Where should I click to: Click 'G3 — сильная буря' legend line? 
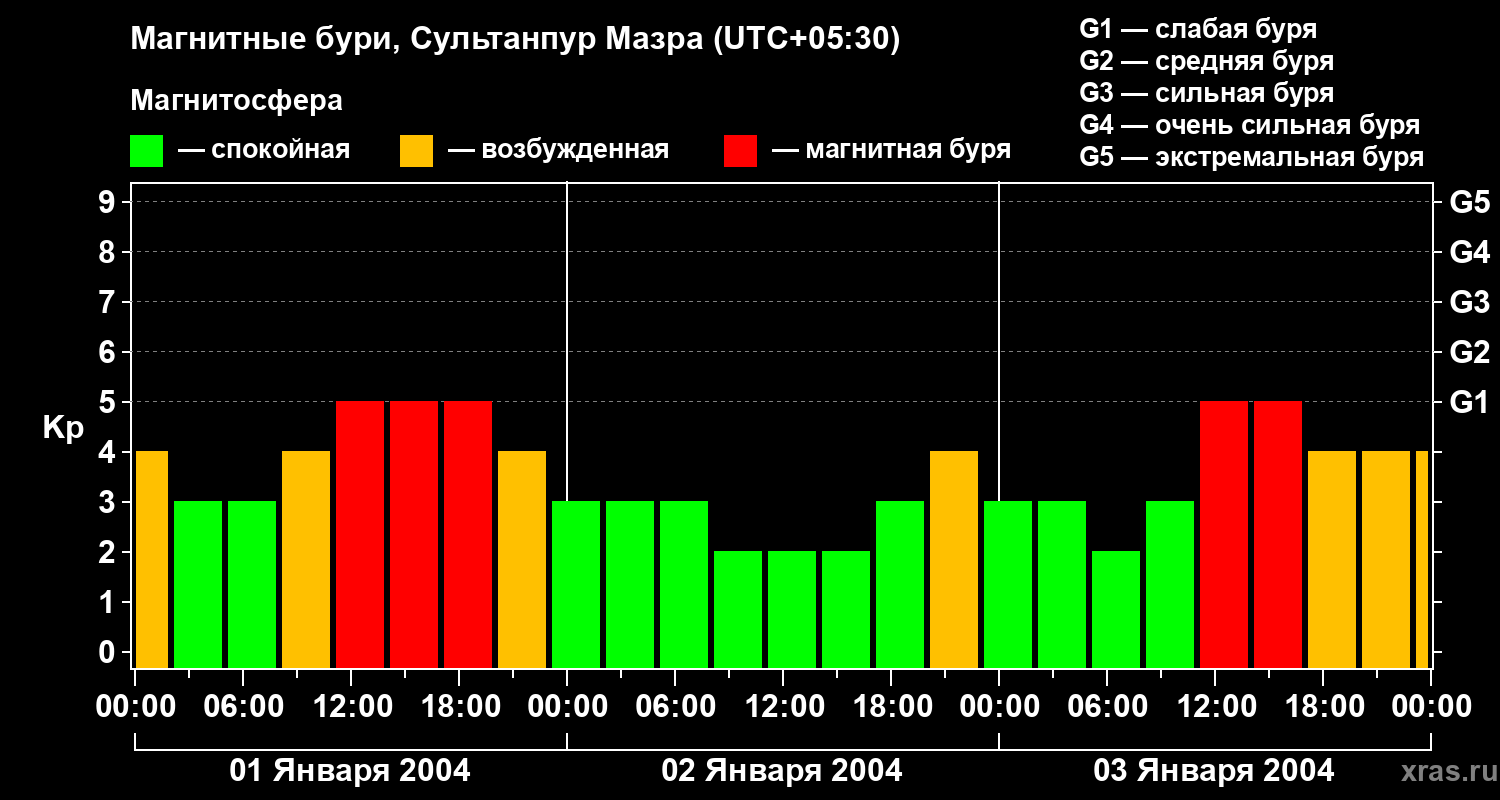1207,93
